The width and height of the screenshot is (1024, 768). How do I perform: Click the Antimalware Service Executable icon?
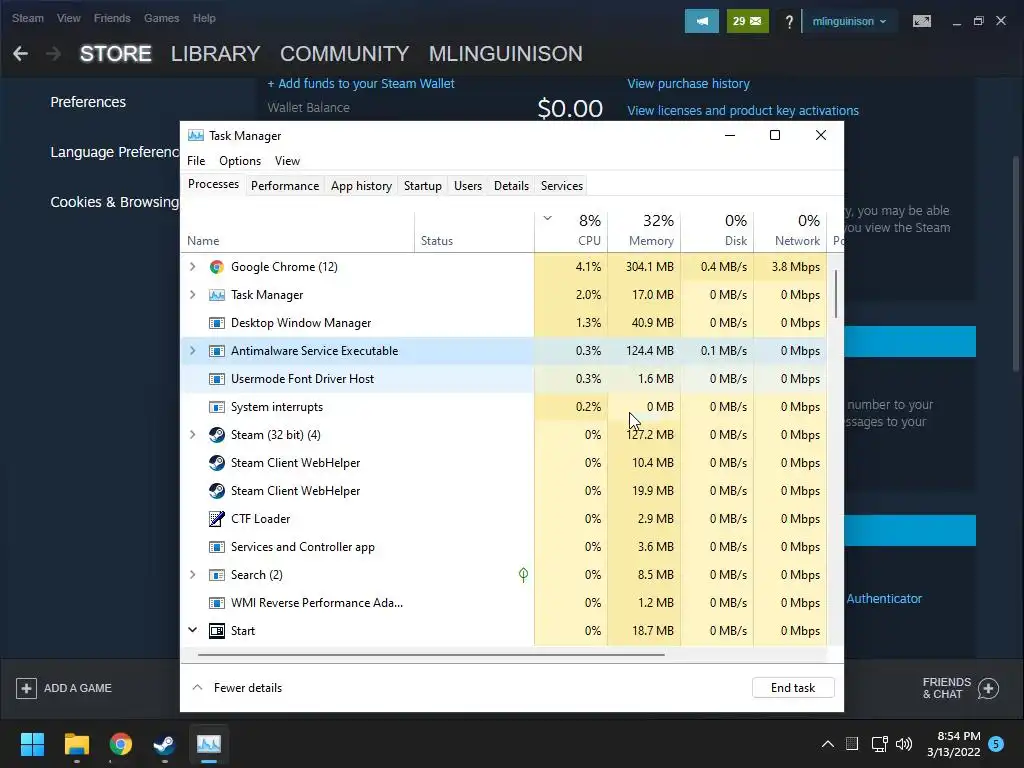[216, 351]
